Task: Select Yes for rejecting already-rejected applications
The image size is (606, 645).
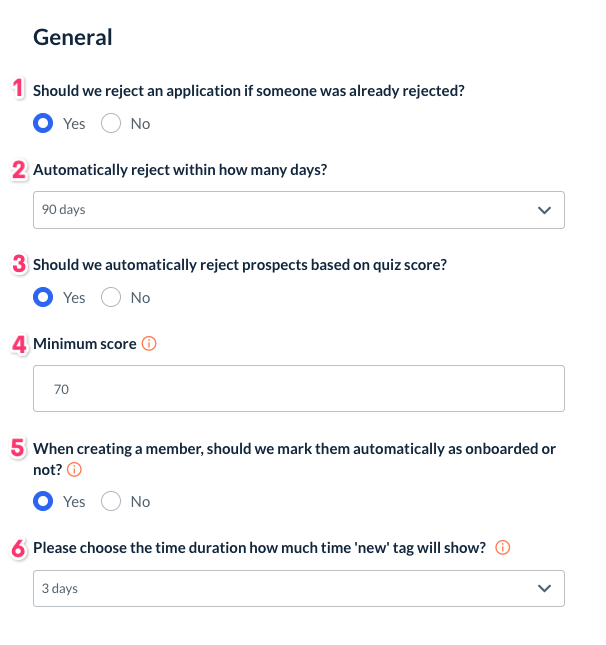Action: click(43, 124)
